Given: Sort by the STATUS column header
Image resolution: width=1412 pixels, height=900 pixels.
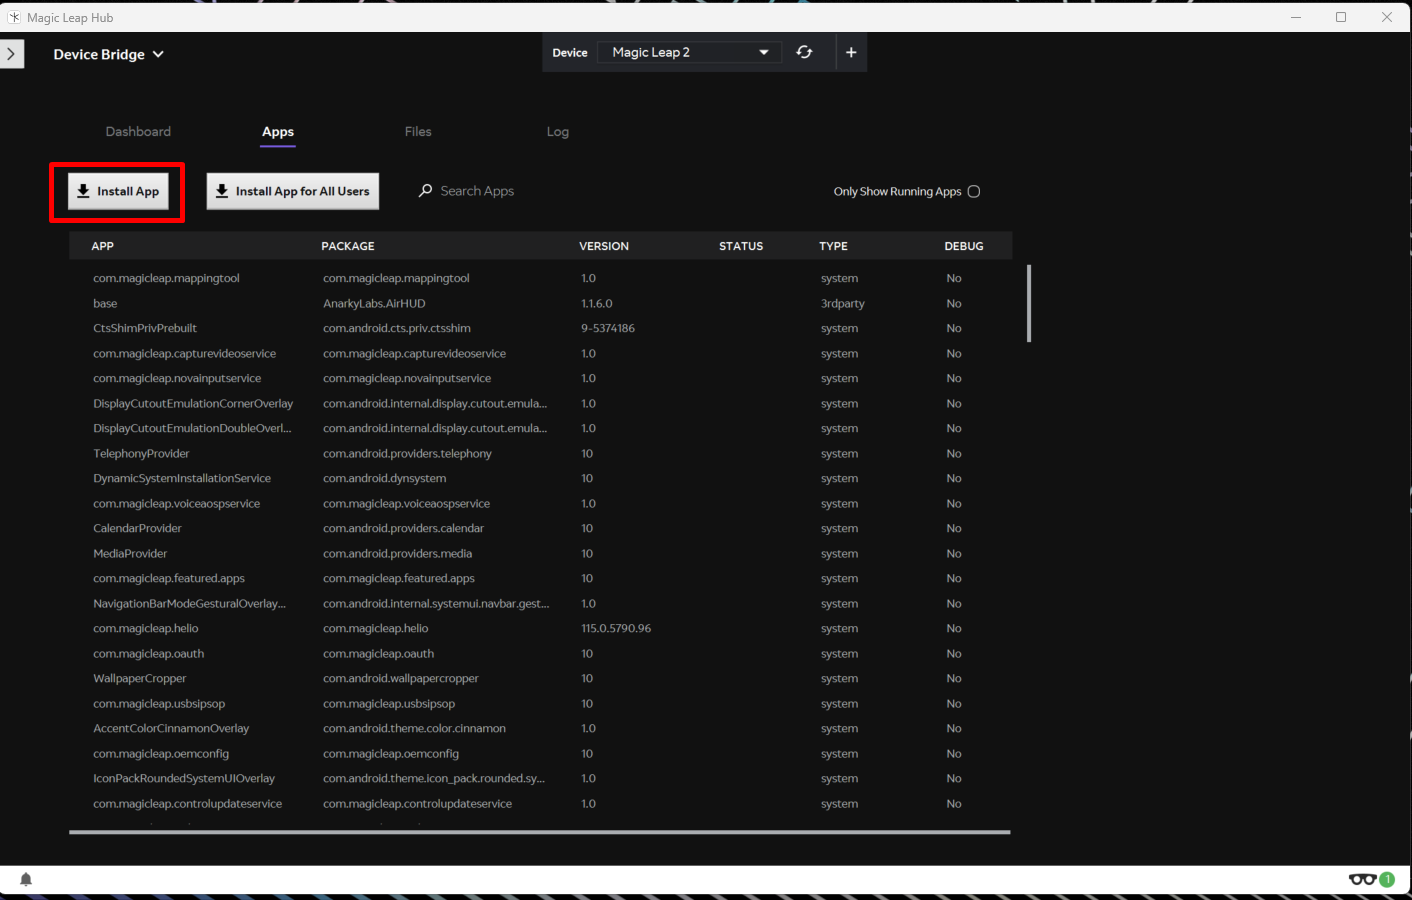Looking at the screenshot, I should point(741,246).
